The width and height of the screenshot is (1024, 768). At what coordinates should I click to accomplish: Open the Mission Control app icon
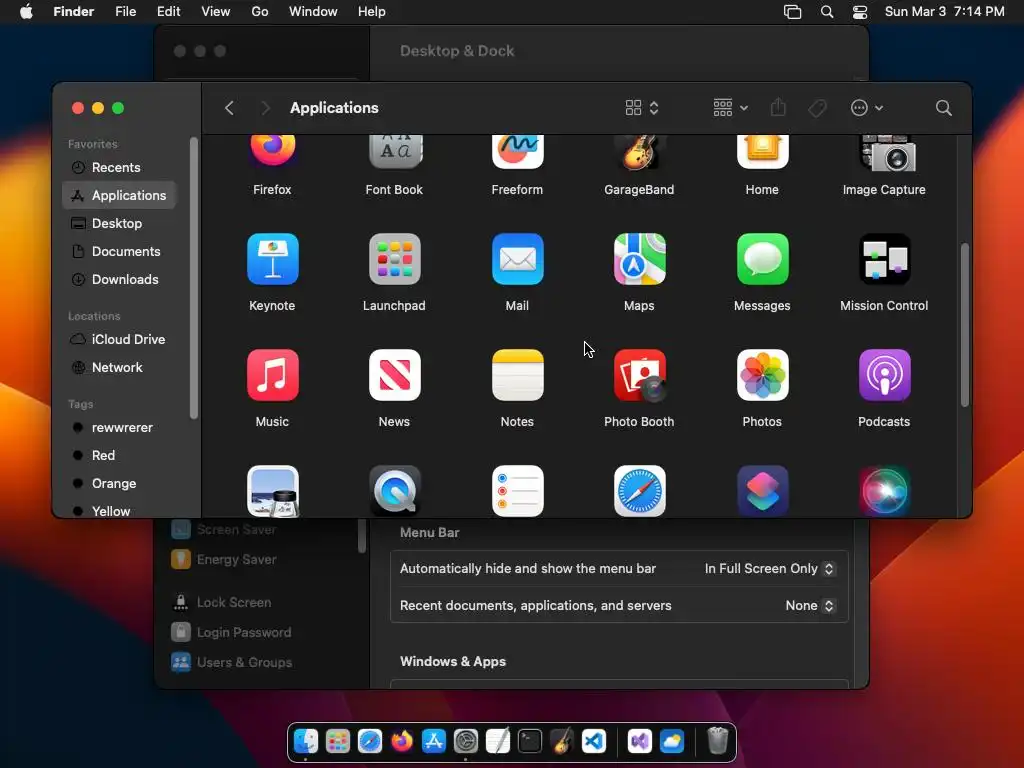pos(884,259)
